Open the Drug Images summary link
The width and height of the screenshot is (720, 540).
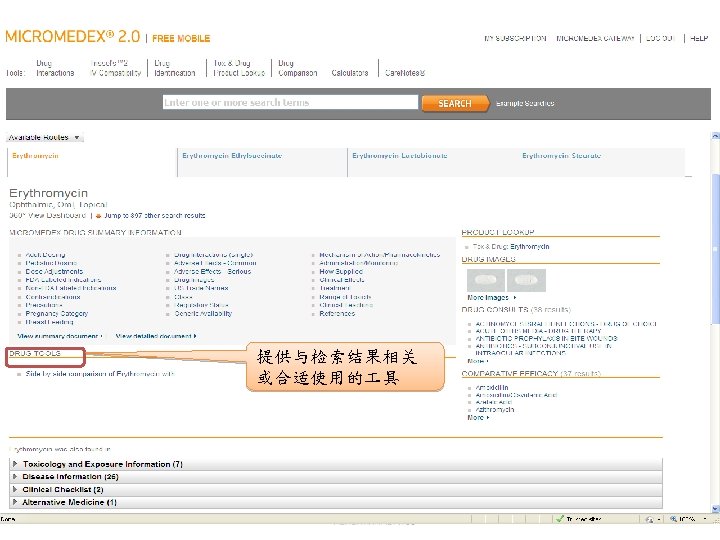[x=194, y=280]
